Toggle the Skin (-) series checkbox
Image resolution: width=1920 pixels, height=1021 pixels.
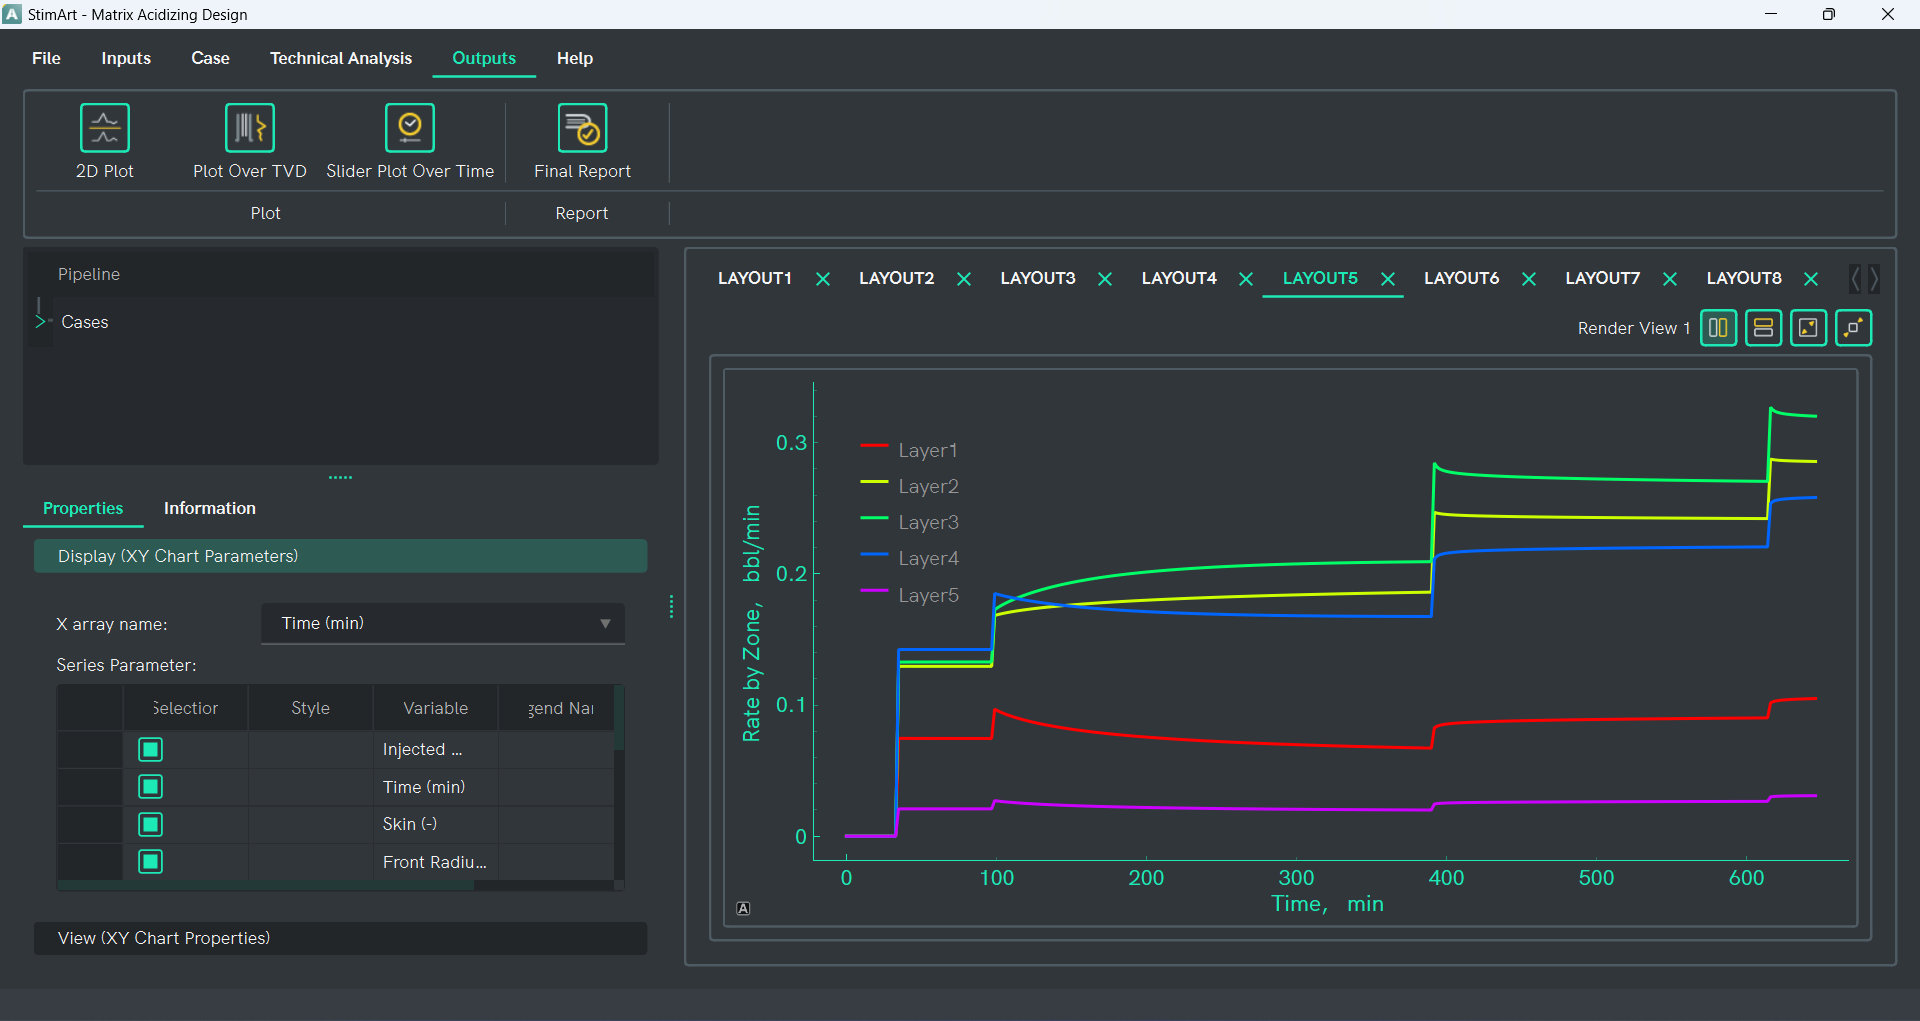click(x=151, y=825)
